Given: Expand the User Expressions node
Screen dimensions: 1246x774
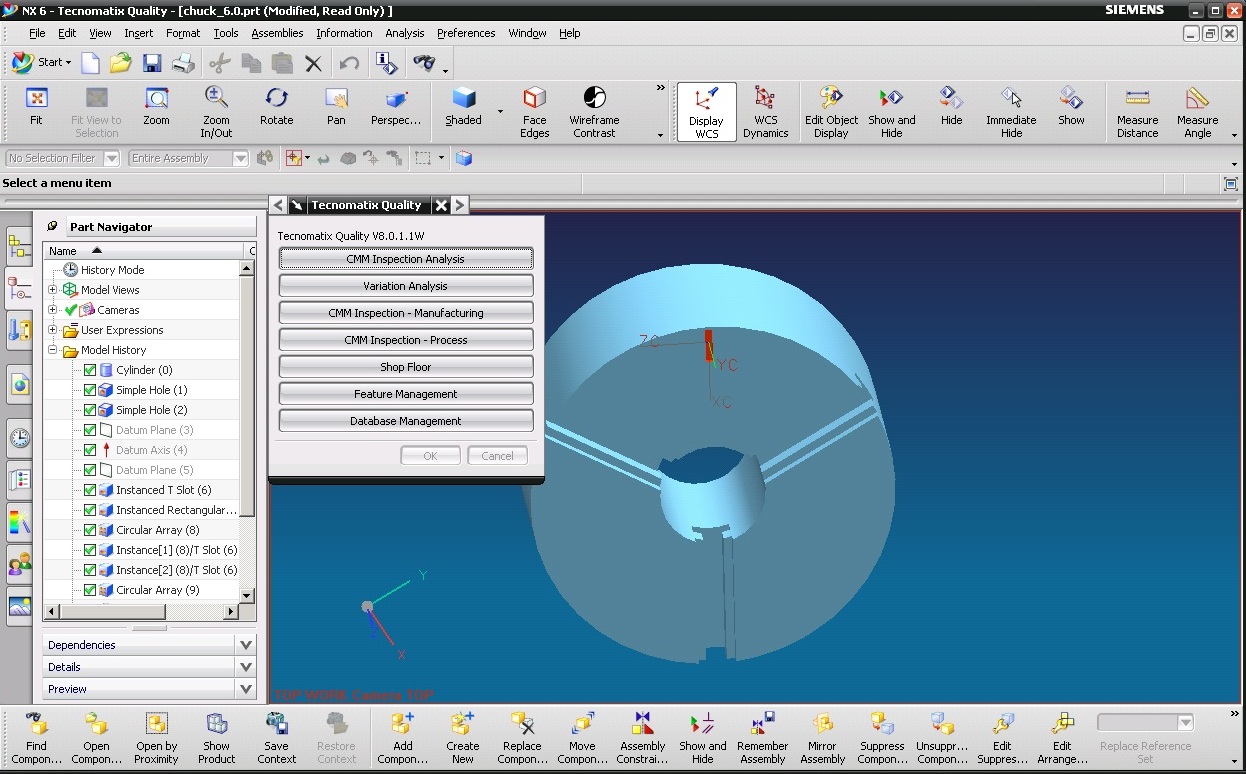Looking at the screenshot, I should pyautogui.click(x=53, y=330).
